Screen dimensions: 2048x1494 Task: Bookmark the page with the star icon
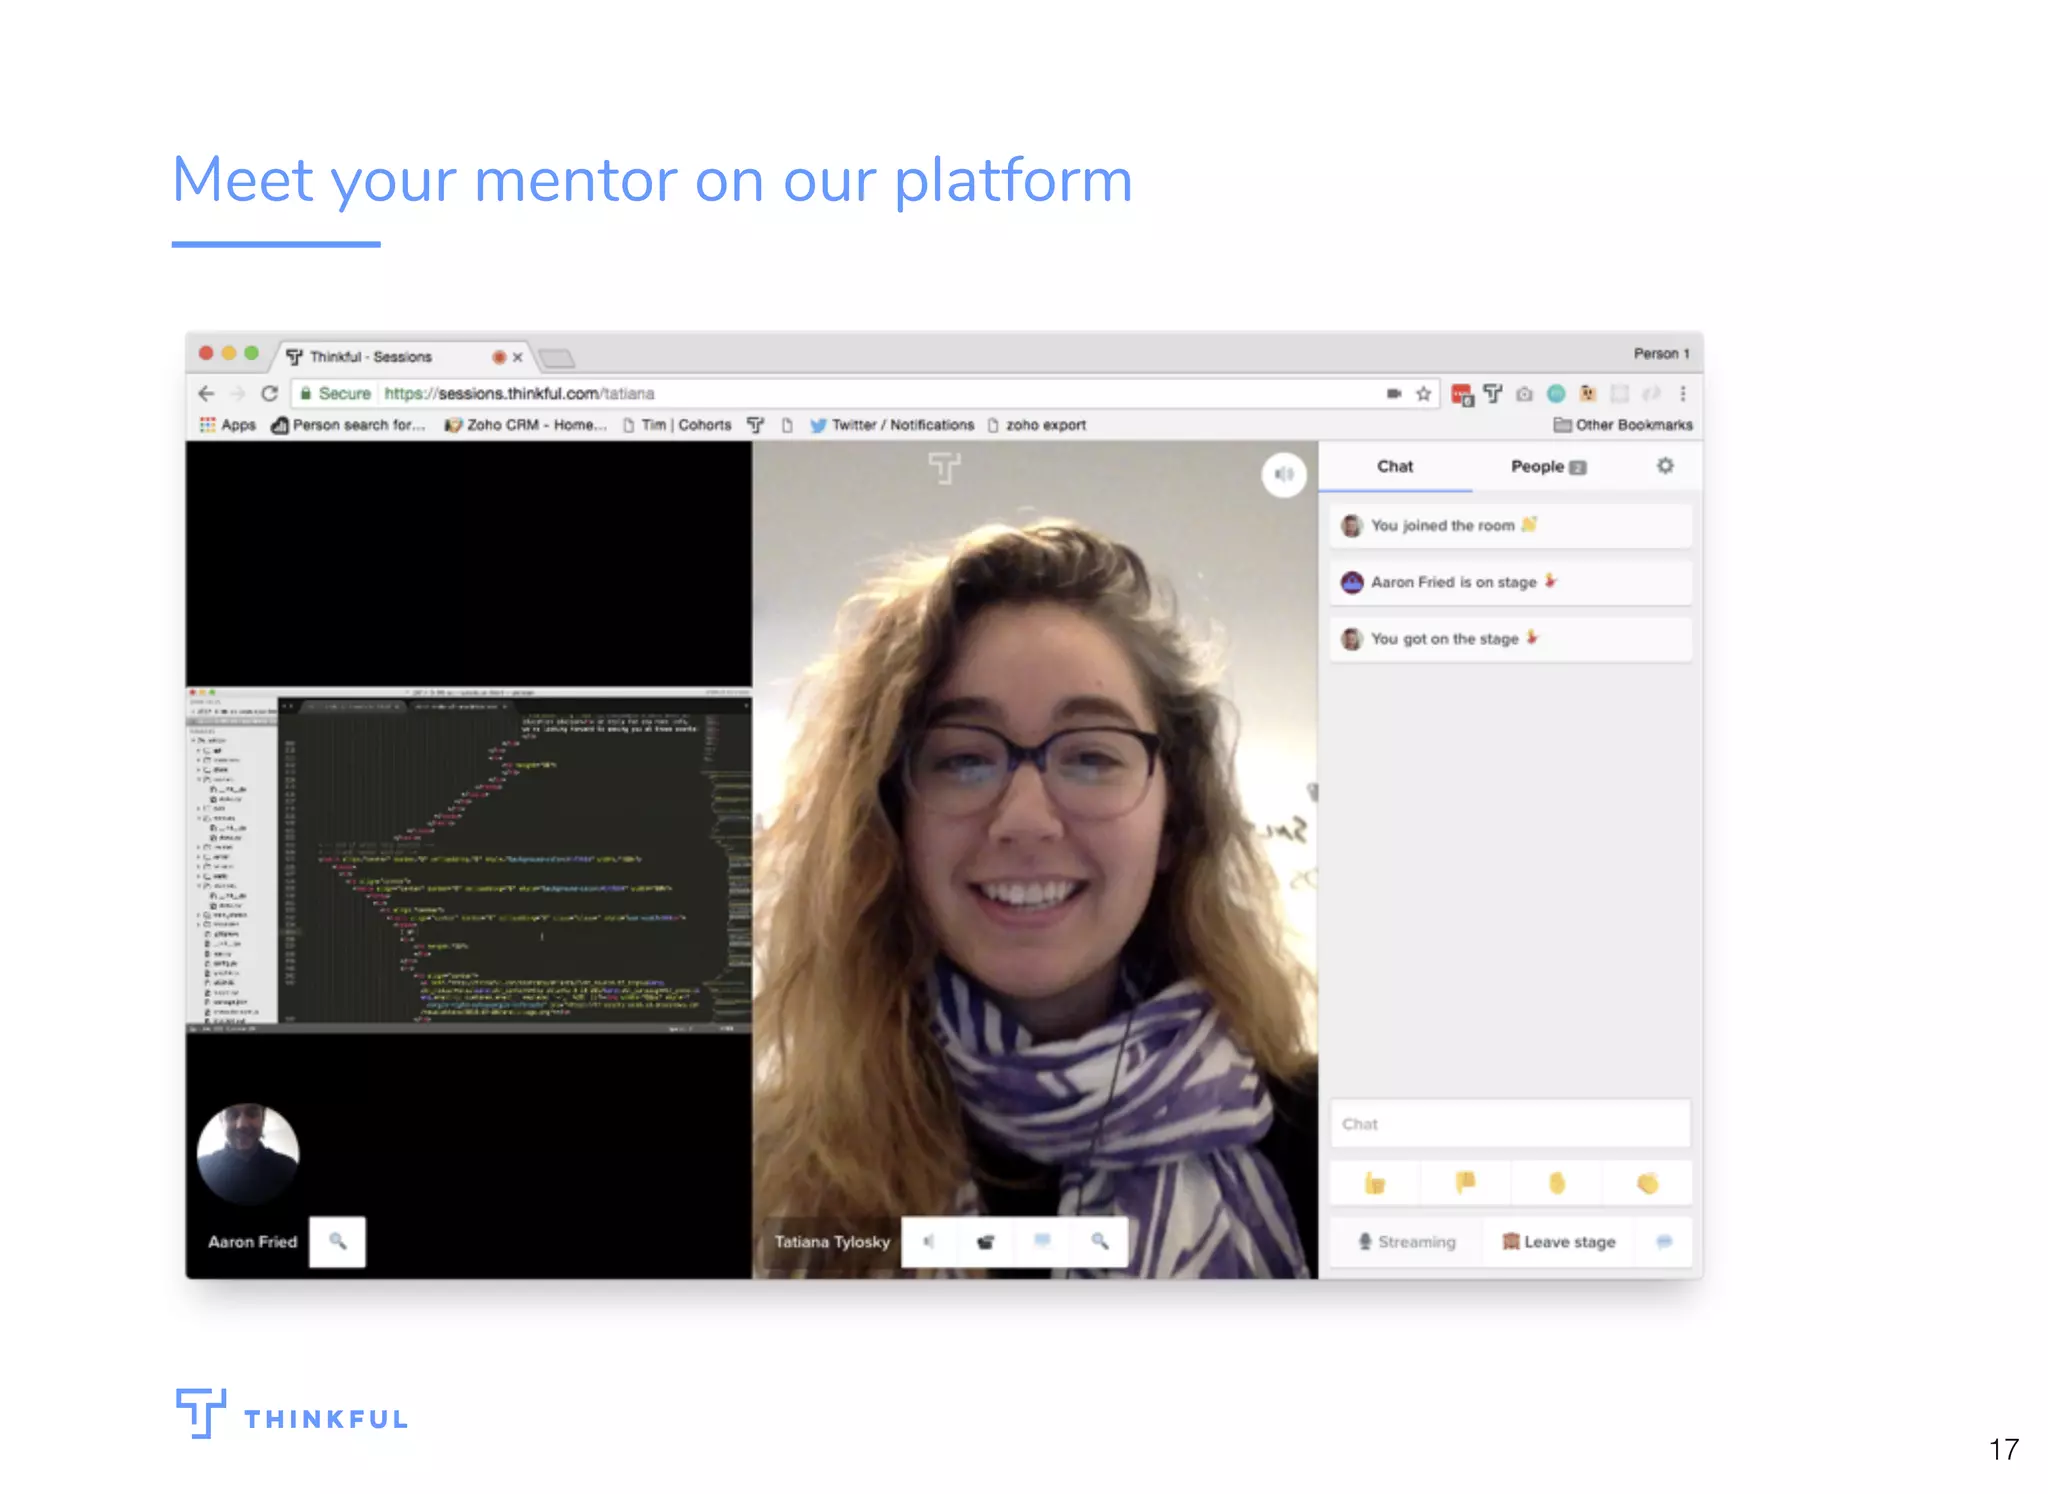(1424, 394)
